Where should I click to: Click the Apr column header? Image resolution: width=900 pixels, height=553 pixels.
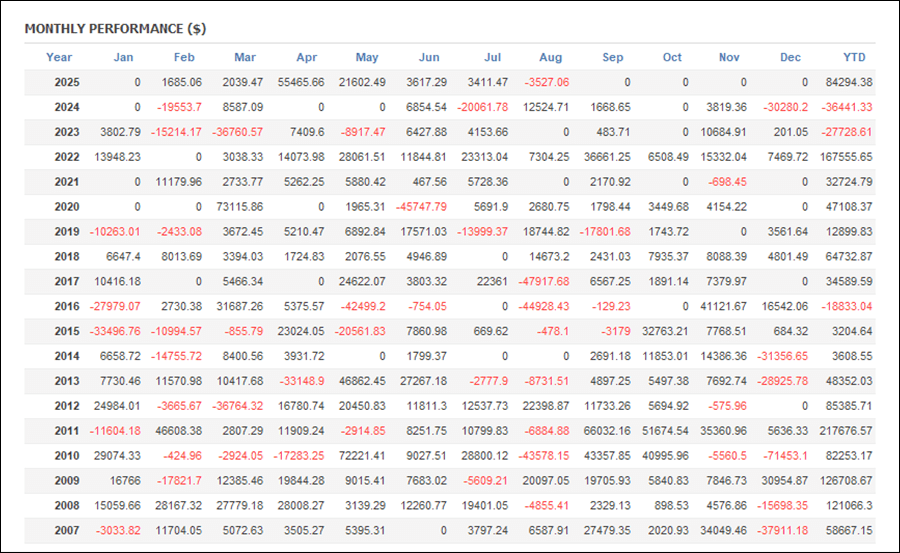click(x=306, y=57)
